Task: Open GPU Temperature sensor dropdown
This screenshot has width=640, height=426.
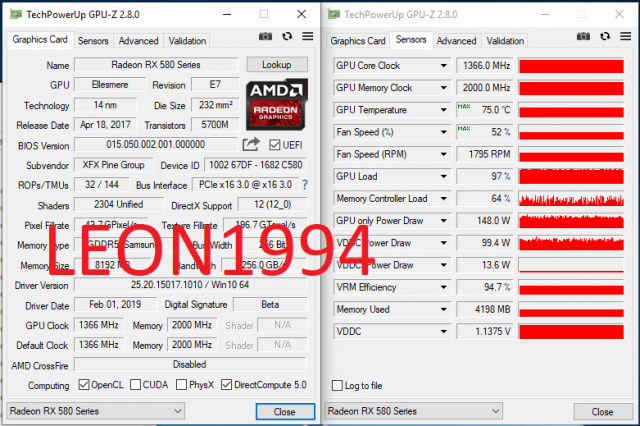Action: click(x=443, y=110)
